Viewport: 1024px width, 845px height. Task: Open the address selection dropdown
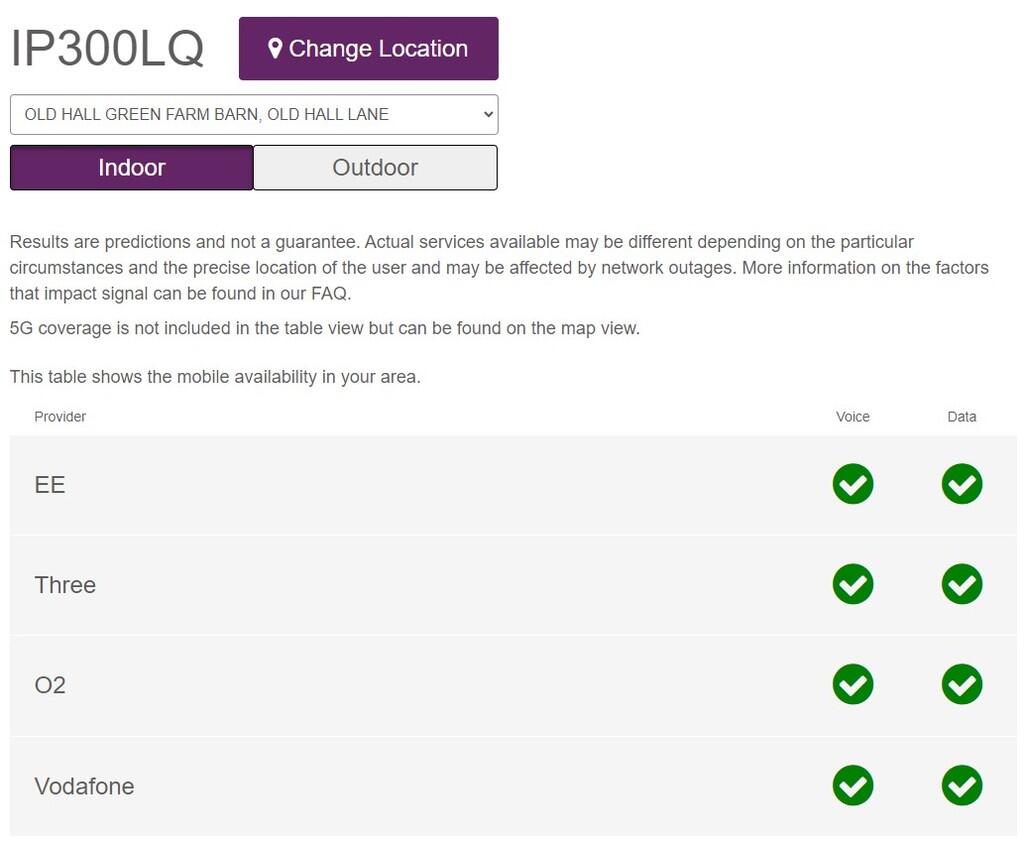[x=254, y=114]
